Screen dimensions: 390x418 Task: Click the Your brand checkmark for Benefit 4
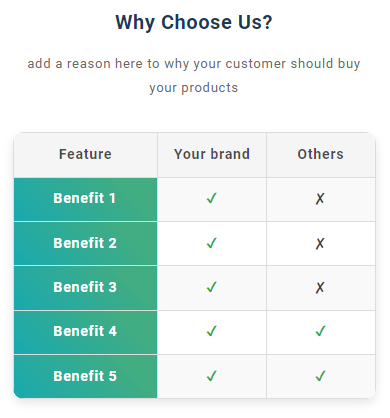tap(212, 331)
